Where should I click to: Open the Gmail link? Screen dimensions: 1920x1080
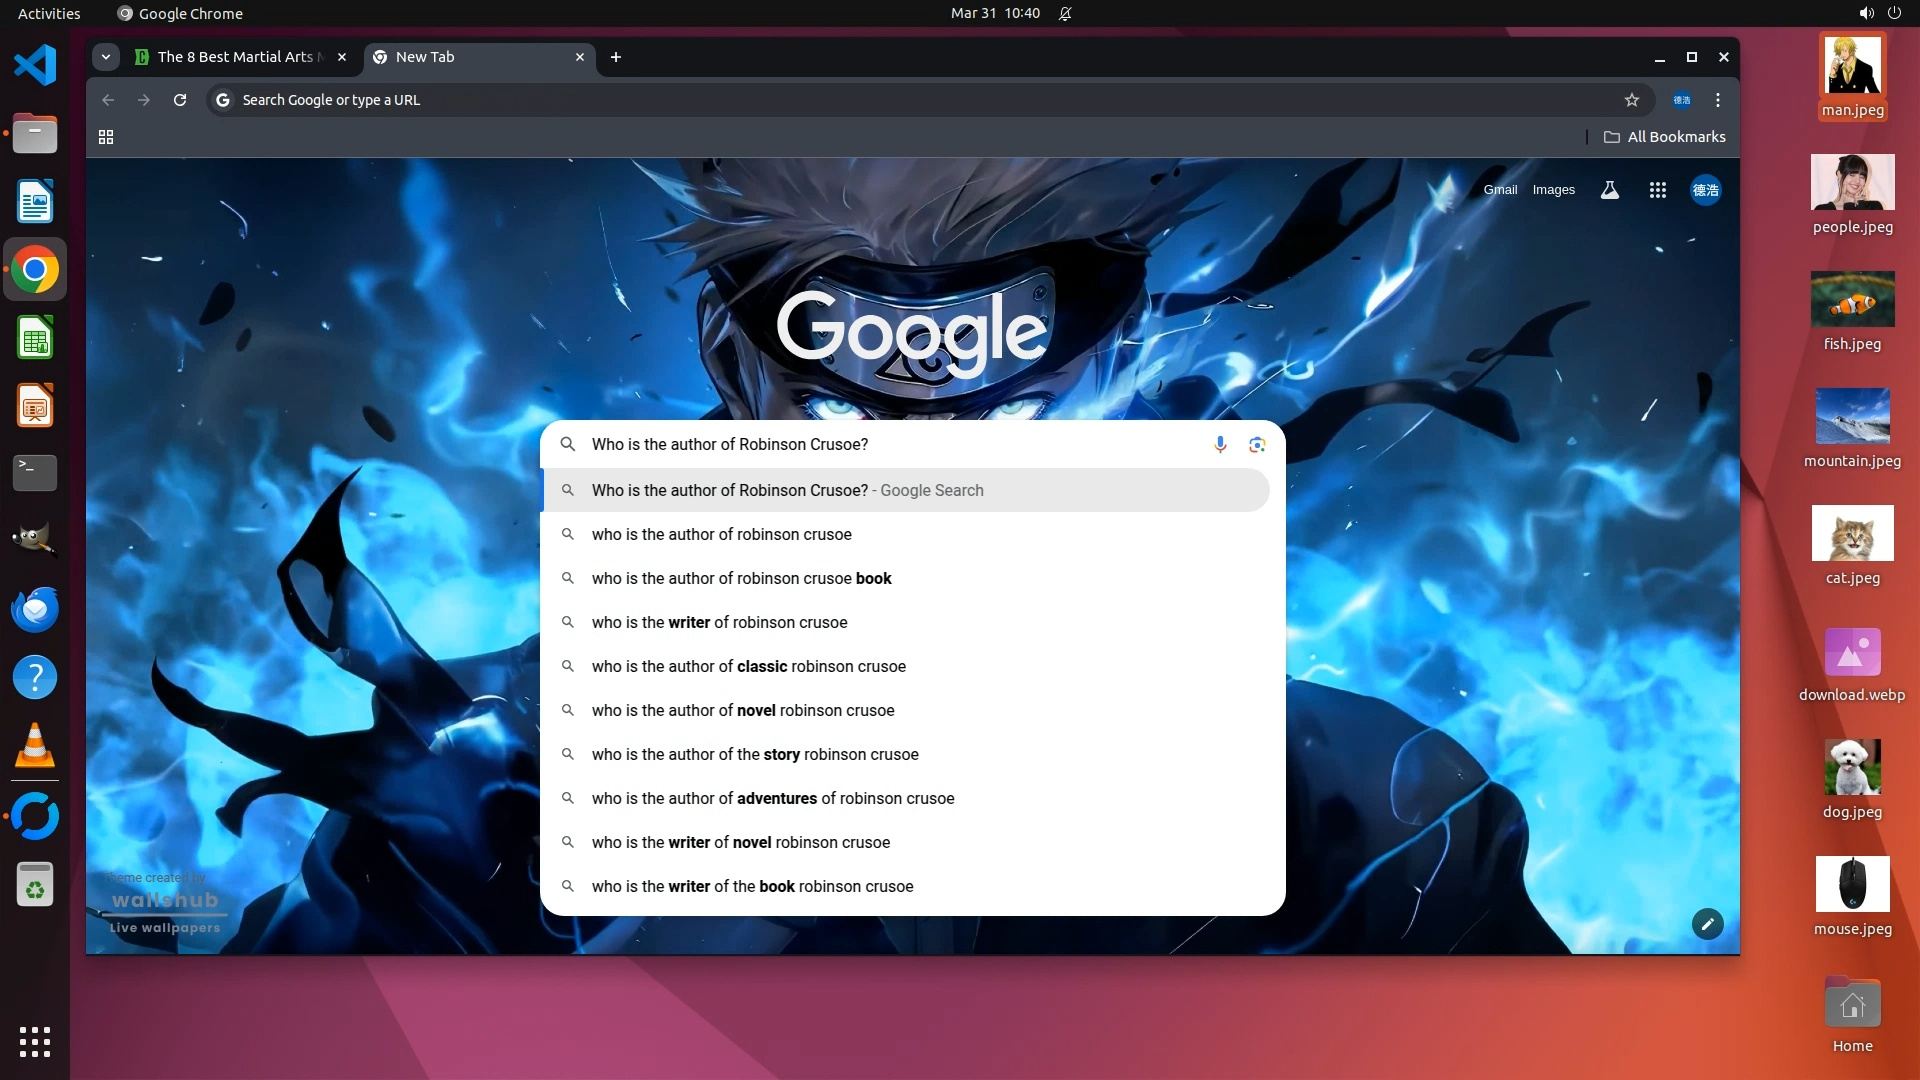pos(1500,190)
